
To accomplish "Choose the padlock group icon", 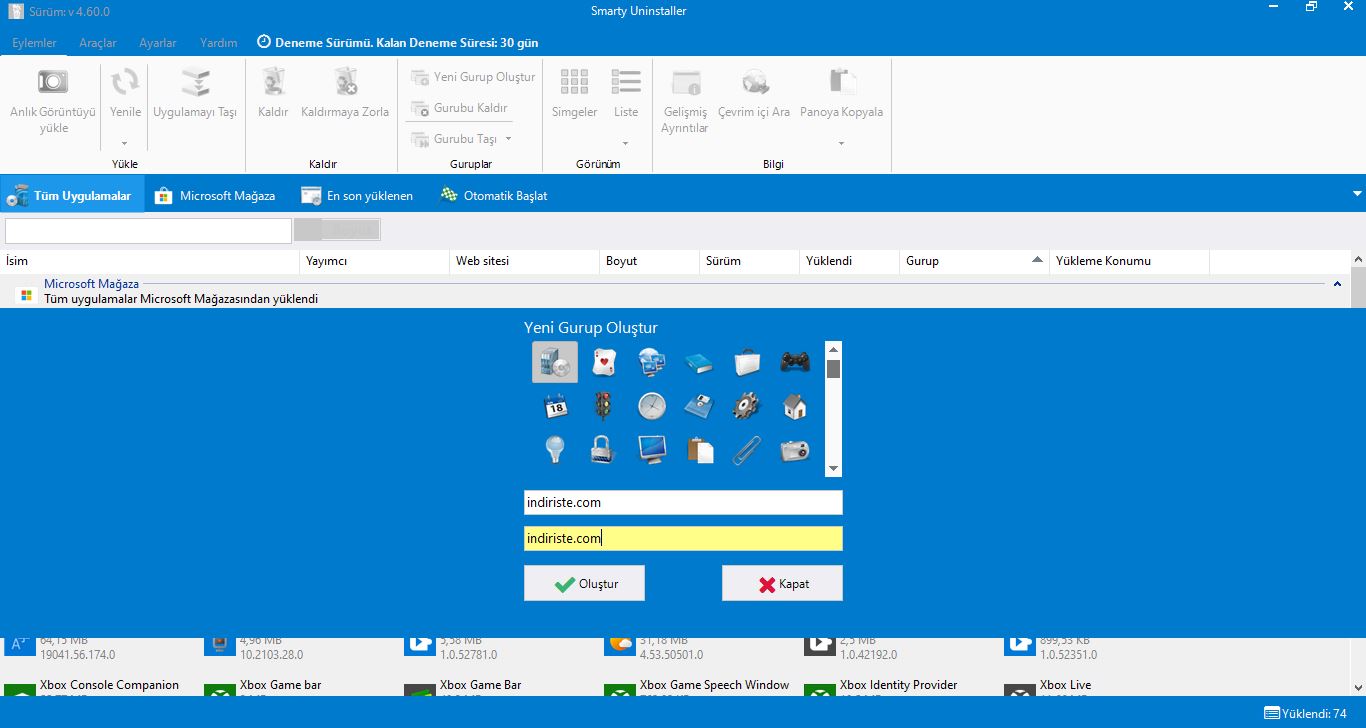I will [x=603, y=450].
